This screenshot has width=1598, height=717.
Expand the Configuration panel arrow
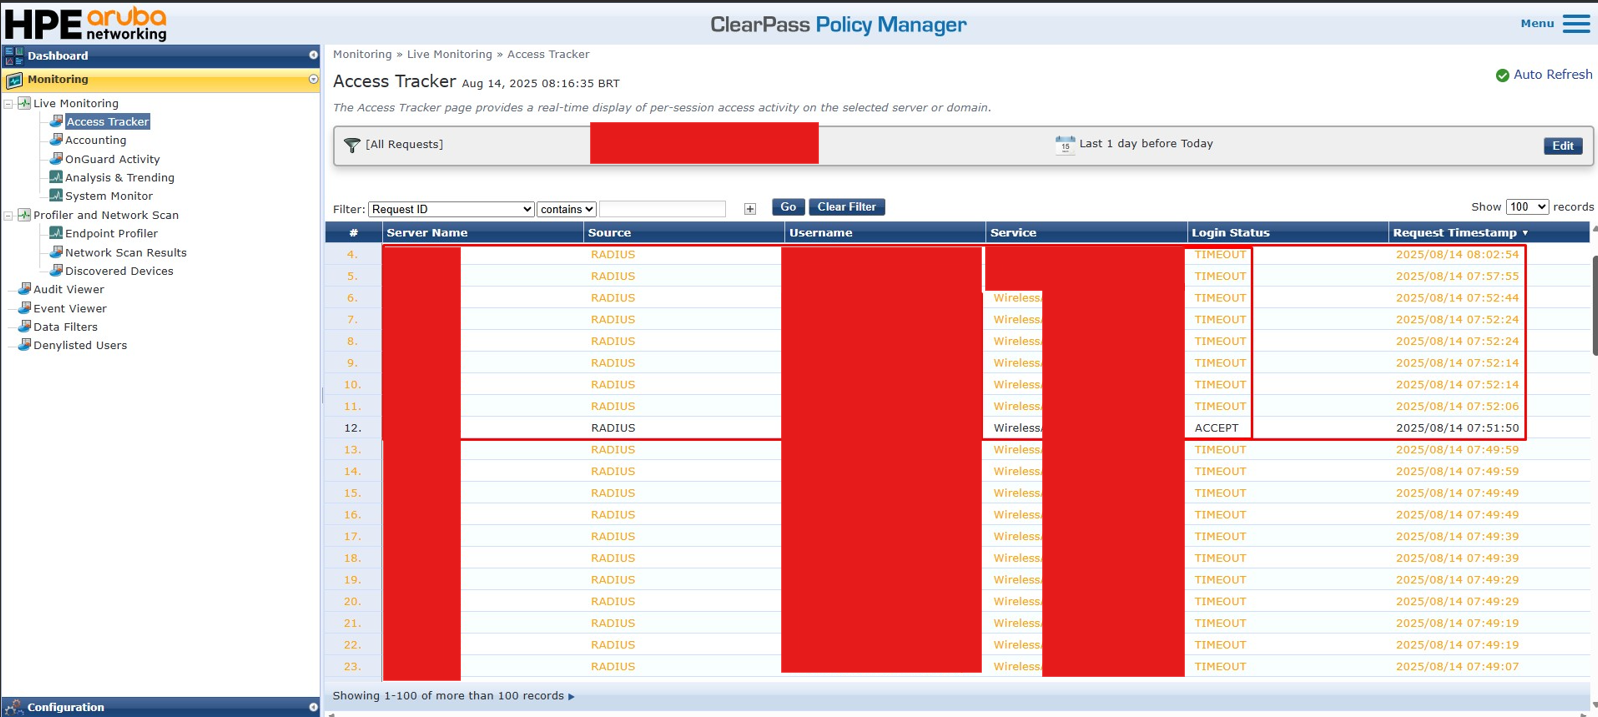click(313, 707)
